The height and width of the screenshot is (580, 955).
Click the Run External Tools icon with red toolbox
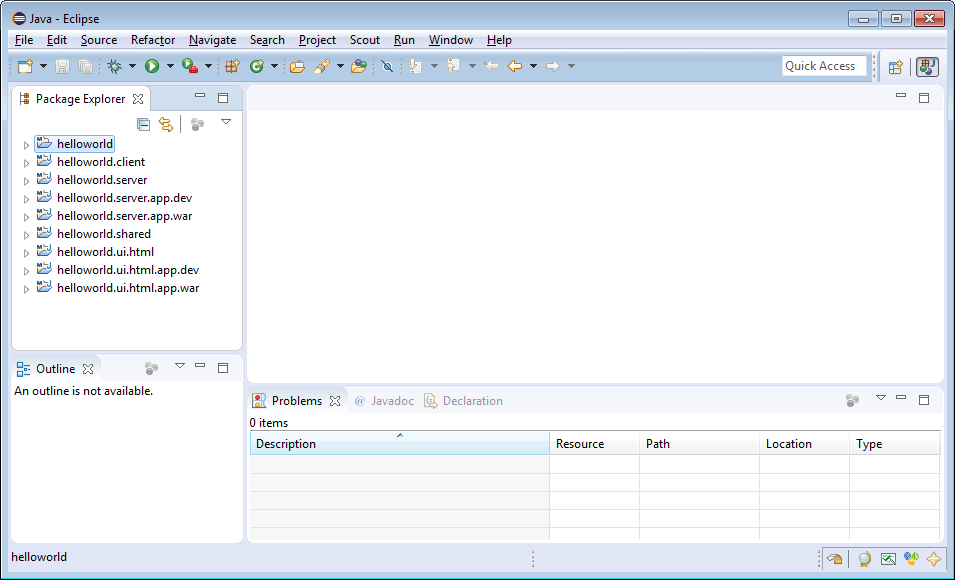190,66
